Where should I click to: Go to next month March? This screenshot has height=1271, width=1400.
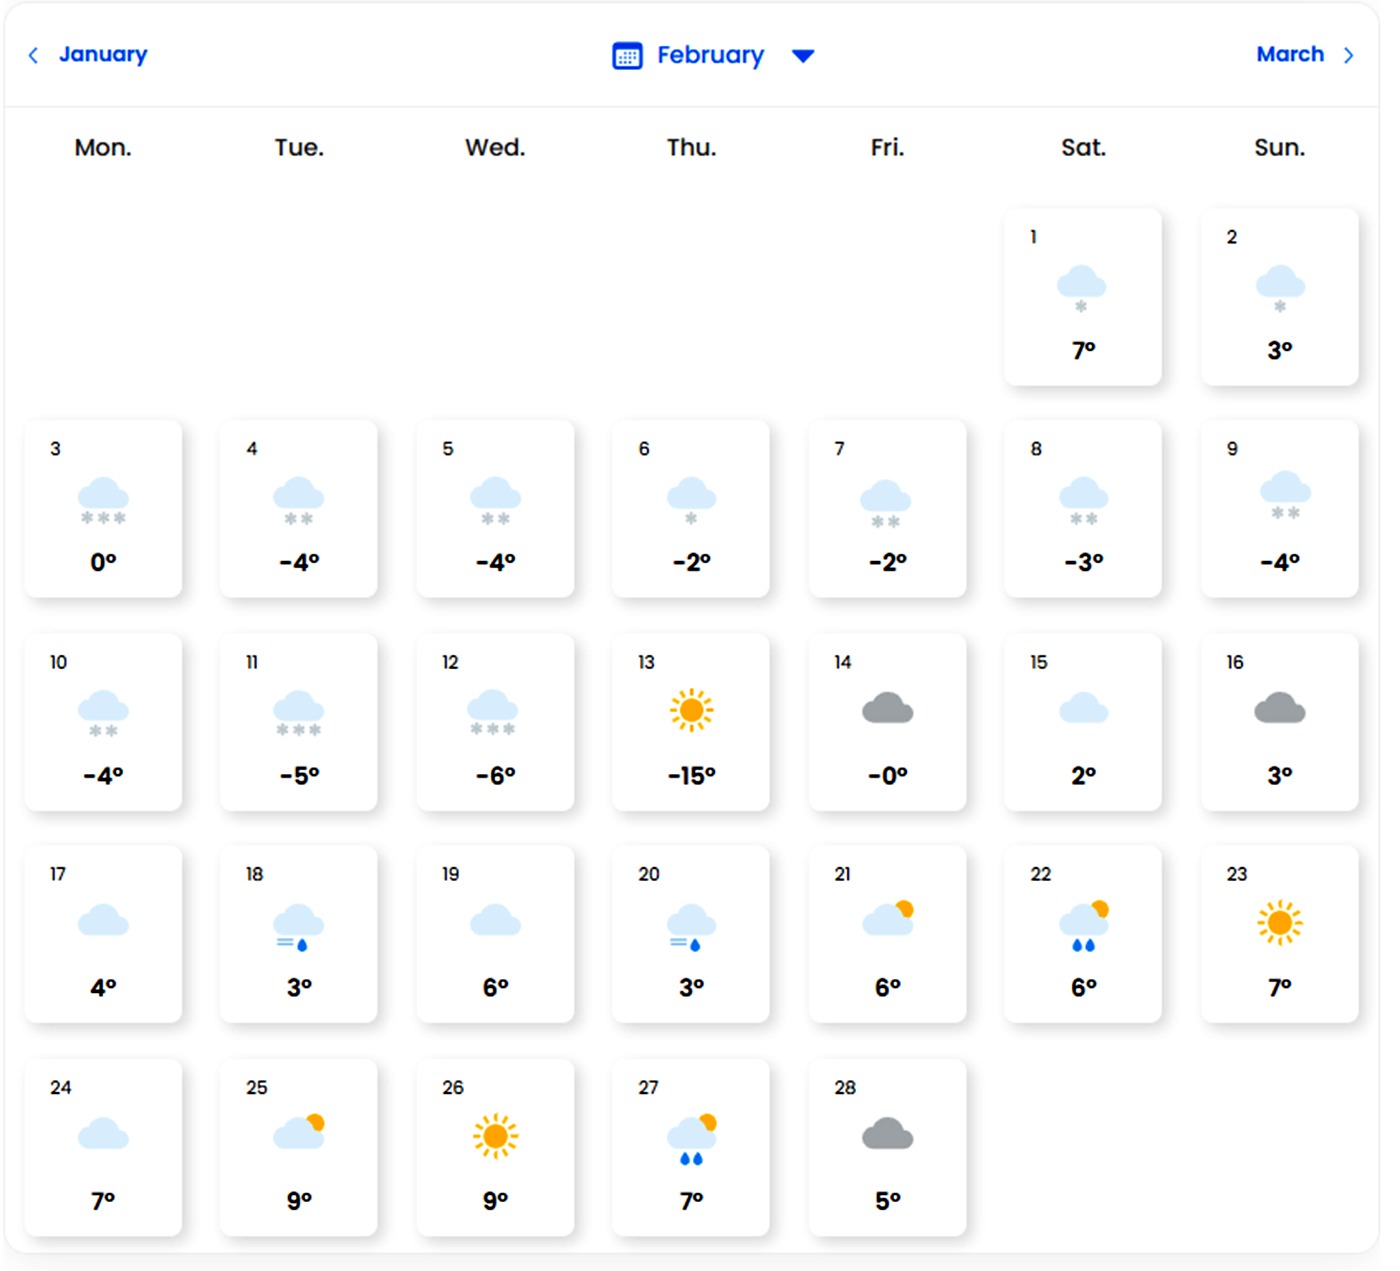tap(1289, 54)
